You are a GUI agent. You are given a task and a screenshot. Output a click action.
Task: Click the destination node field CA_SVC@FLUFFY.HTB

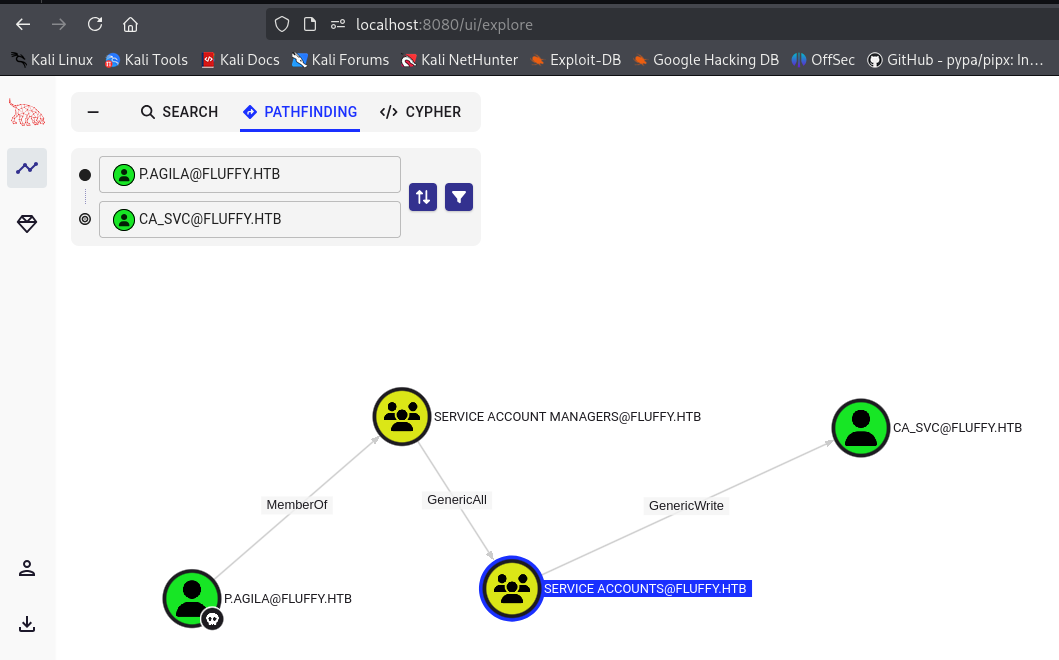tap(250, 219)
